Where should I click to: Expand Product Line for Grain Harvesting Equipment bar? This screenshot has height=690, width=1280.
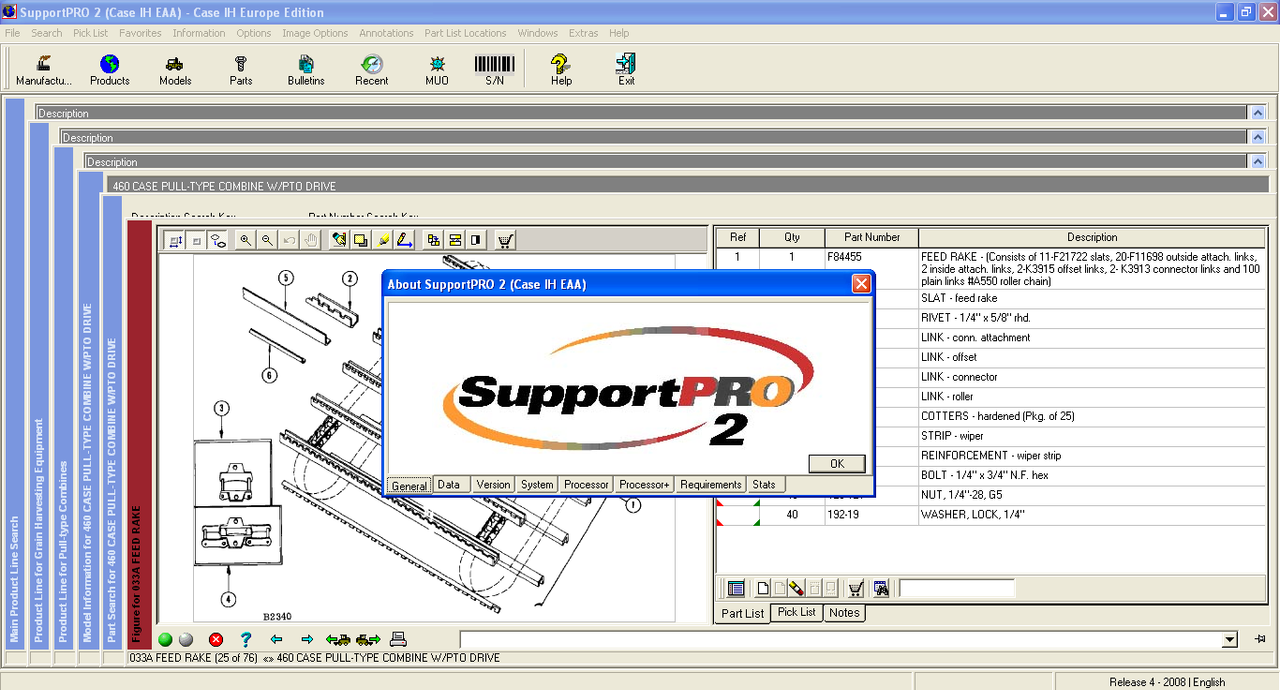(x=39, y=385)
